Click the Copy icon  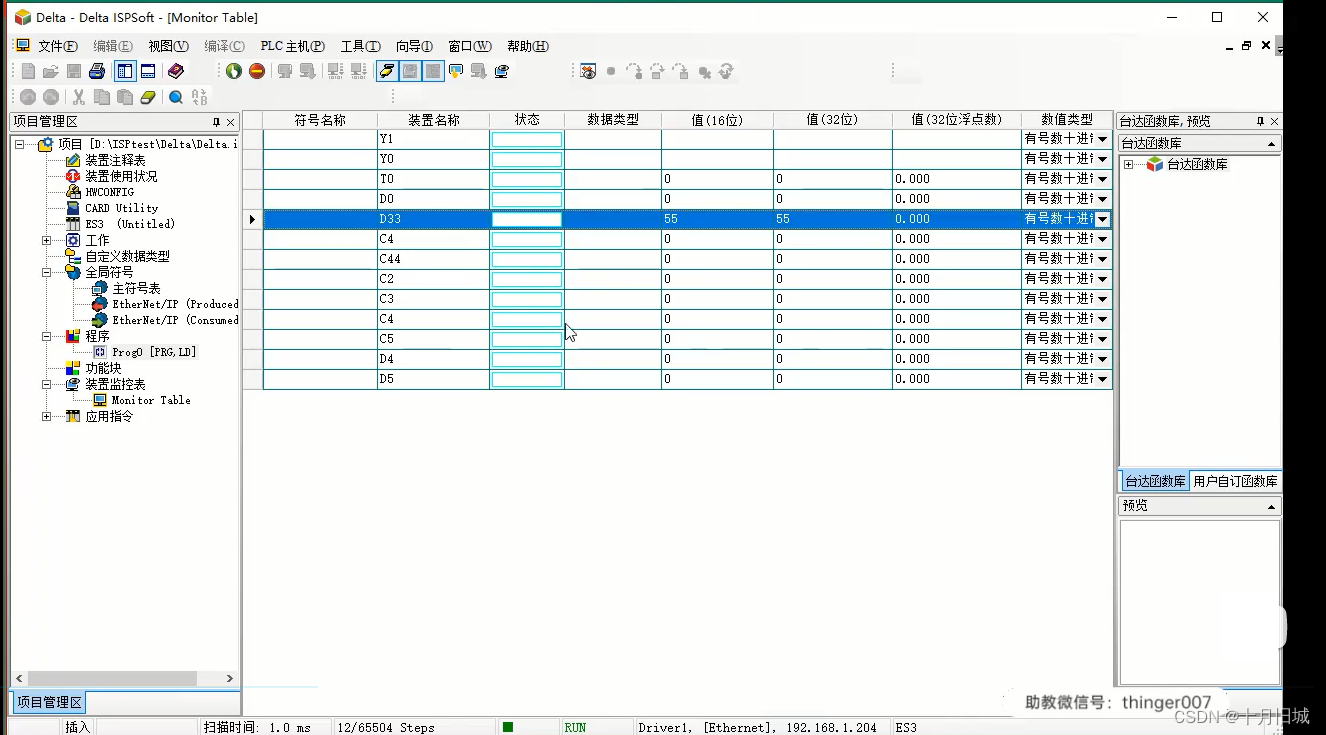click(x=102, y=97)
